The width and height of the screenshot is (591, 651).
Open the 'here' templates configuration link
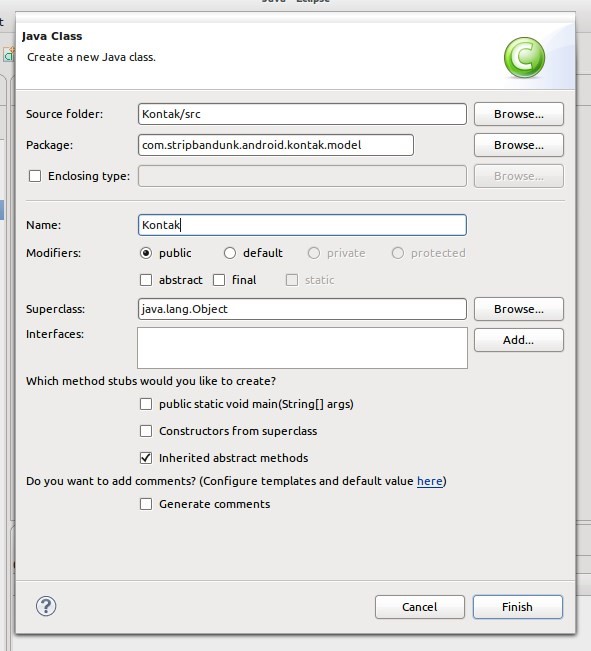429,481
